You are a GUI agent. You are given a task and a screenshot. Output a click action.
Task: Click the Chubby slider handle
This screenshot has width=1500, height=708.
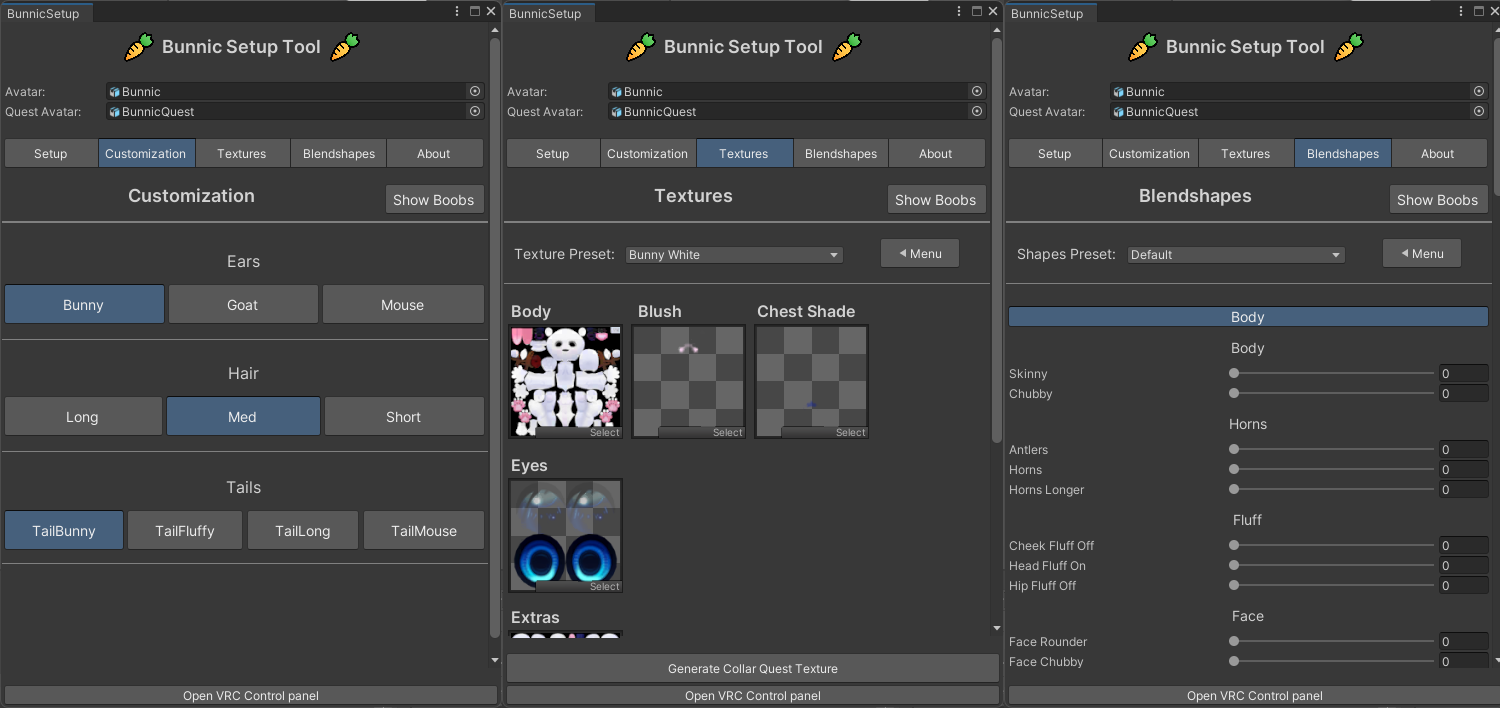point(1234,393)
